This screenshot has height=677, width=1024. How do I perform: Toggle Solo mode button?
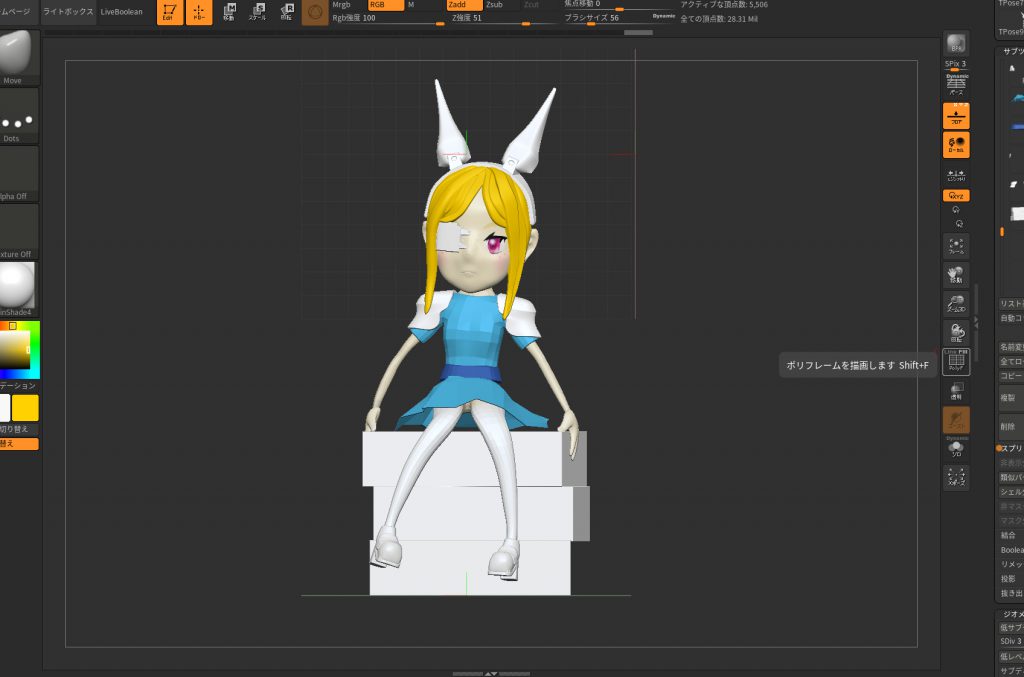pyautogui.click(x=957, y=448)
